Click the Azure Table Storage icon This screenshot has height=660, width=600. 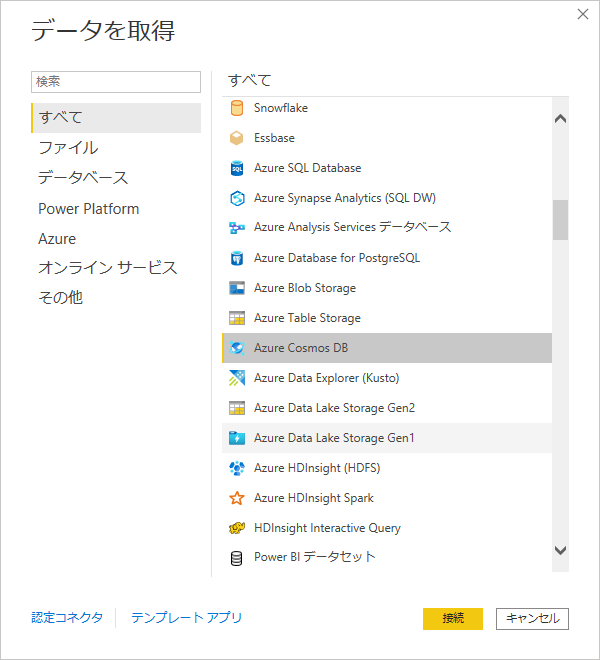point(237,318)
